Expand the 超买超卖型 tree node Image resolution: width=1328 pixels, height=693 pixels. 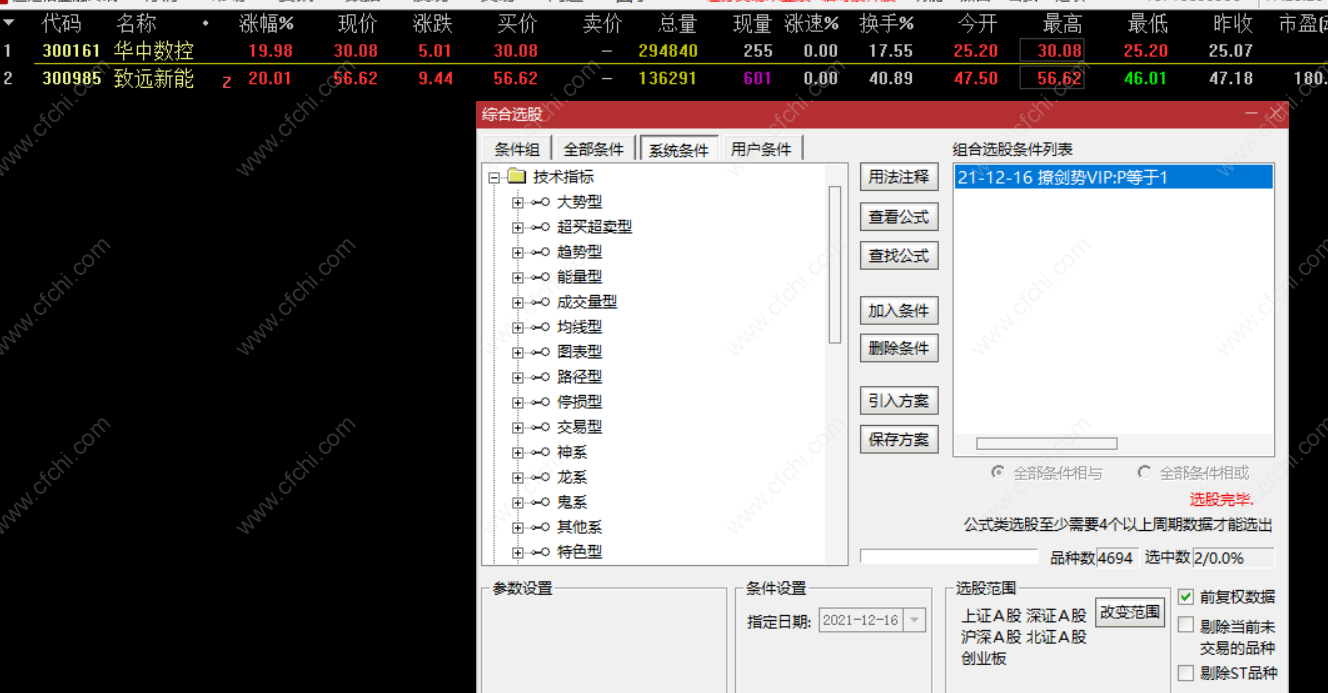coord(517,228)
